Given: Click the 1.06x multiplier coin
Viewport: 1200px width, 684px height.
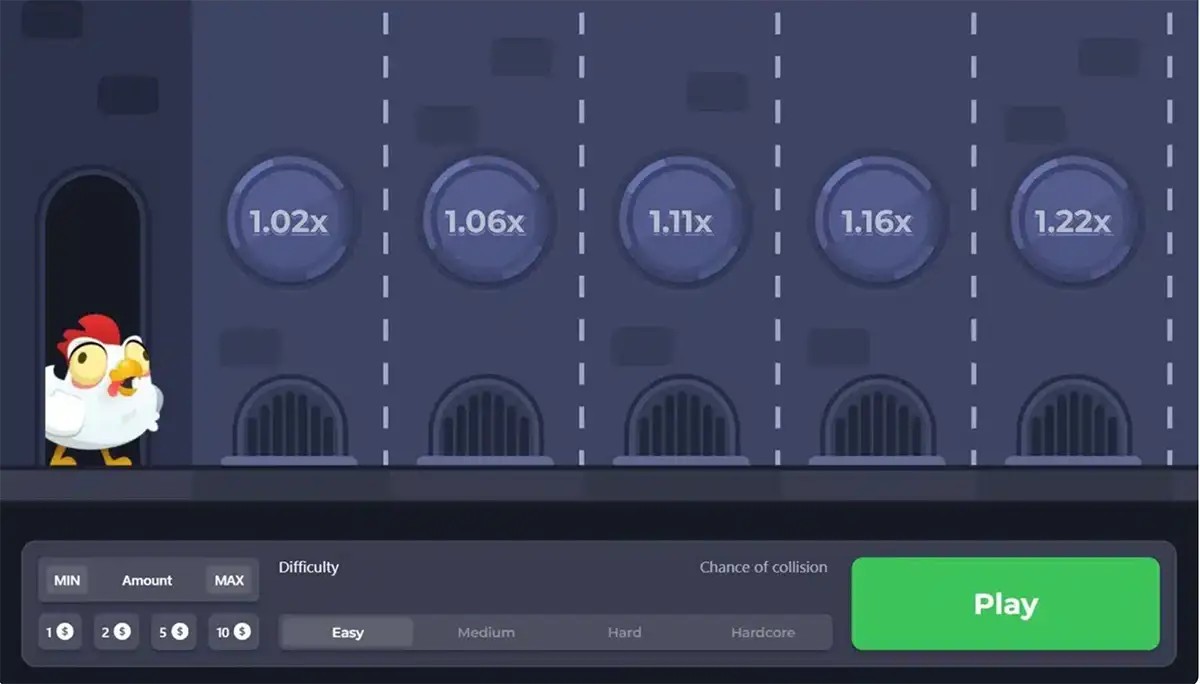Looking at the screenshot, I should point(485,220).
